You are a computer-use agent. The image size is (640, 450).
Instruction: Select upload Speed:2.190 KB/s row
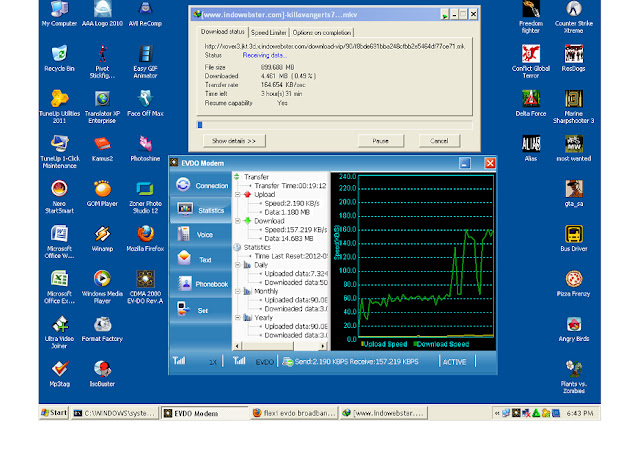[x=291, y=203]
